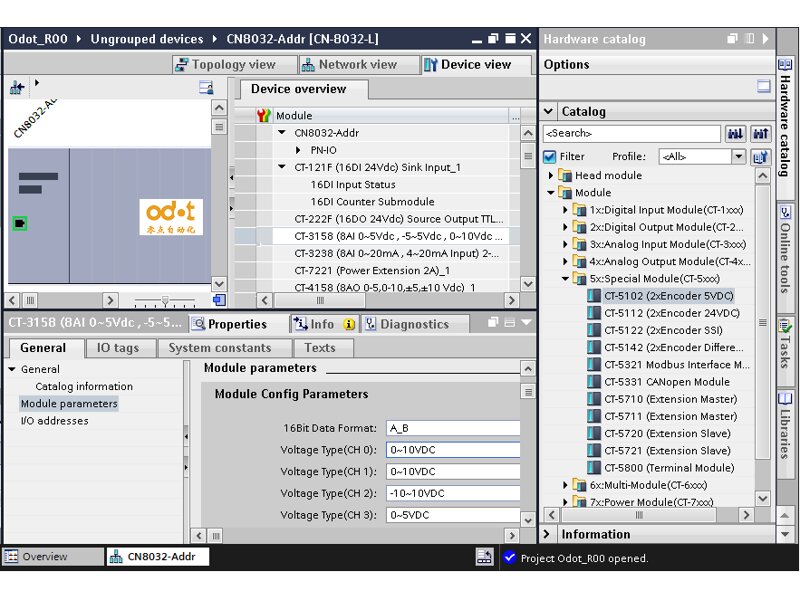The width and height of the screenshot is (800, 600).
Task: Open the Profile dropdown in the catalog
Action: point(738,157)
